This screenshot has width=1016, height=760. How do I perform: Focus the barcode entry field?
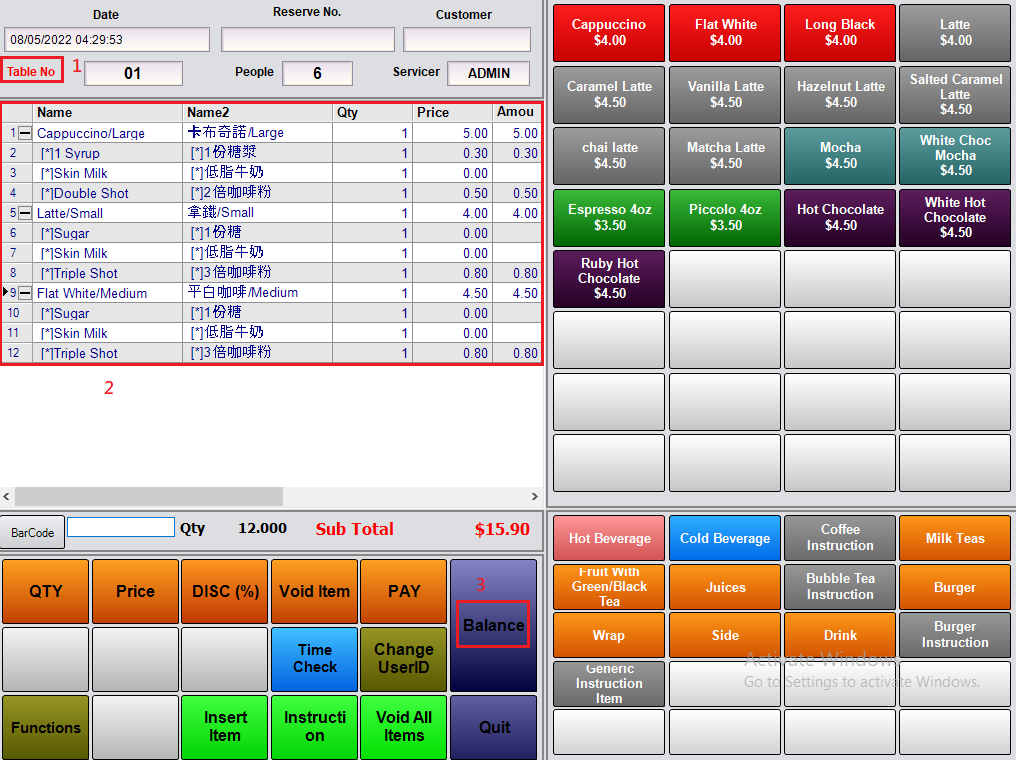tap(121, 527)
